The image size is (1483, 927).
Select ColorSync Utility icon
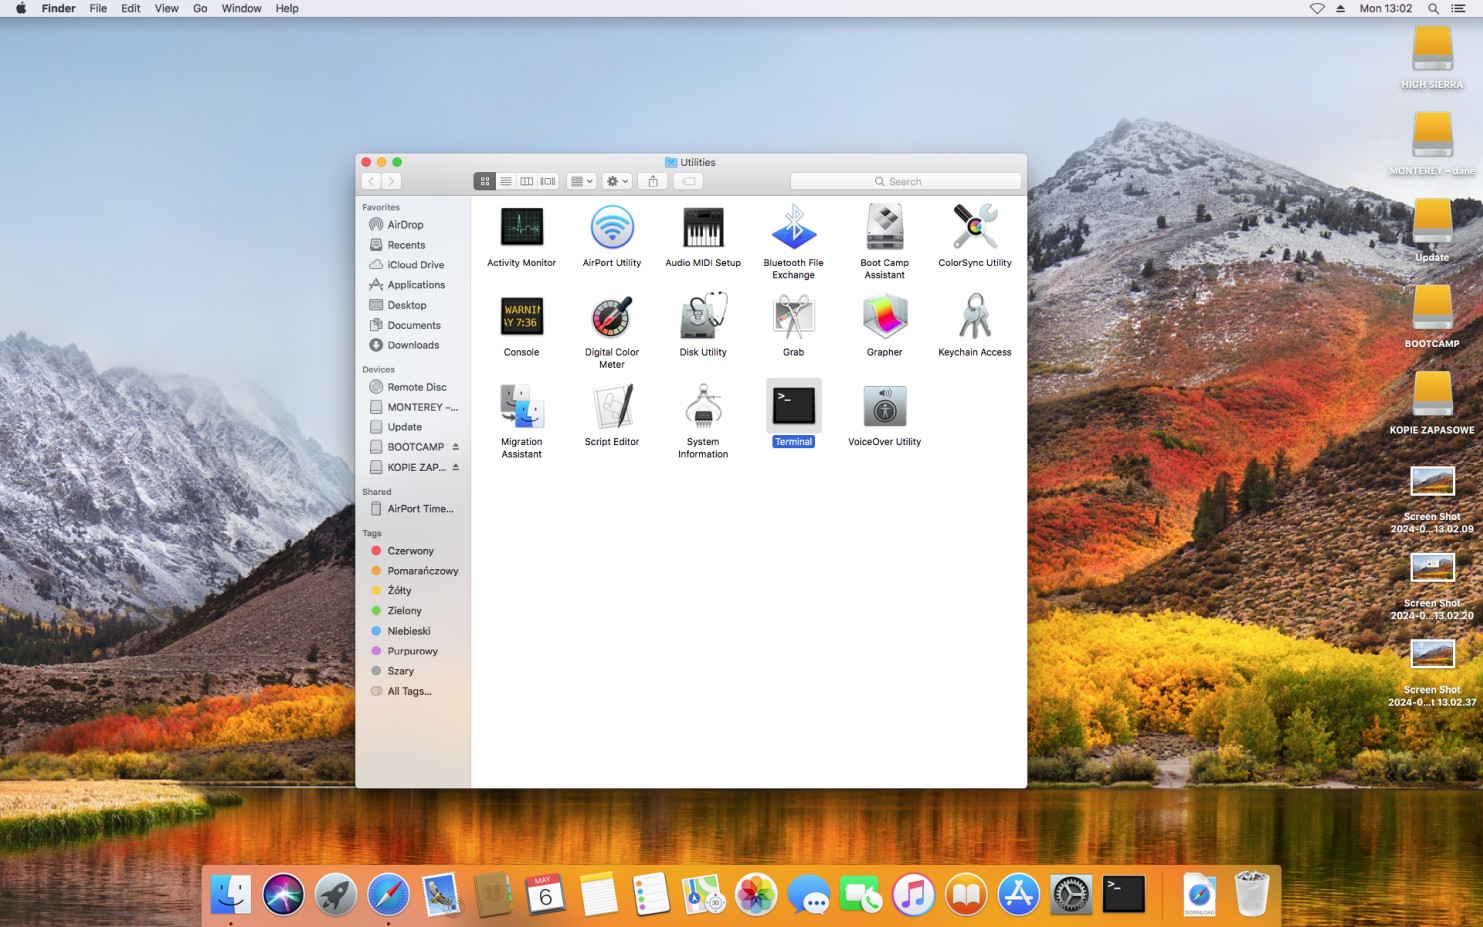coord(975,228)
